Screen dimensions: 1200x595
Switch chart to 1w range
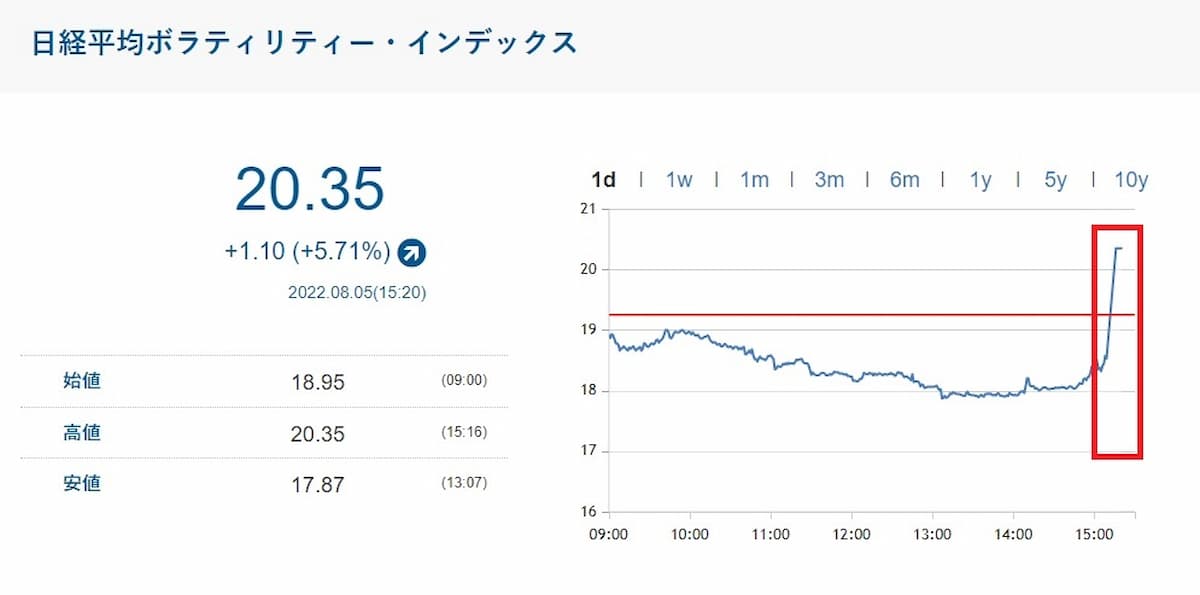coord(679,180)
